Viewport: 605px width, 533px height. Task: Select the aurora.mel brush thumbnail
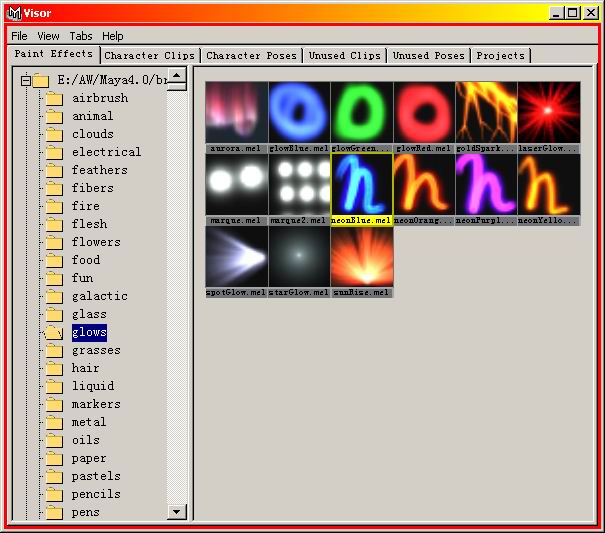tap(236, 112)
